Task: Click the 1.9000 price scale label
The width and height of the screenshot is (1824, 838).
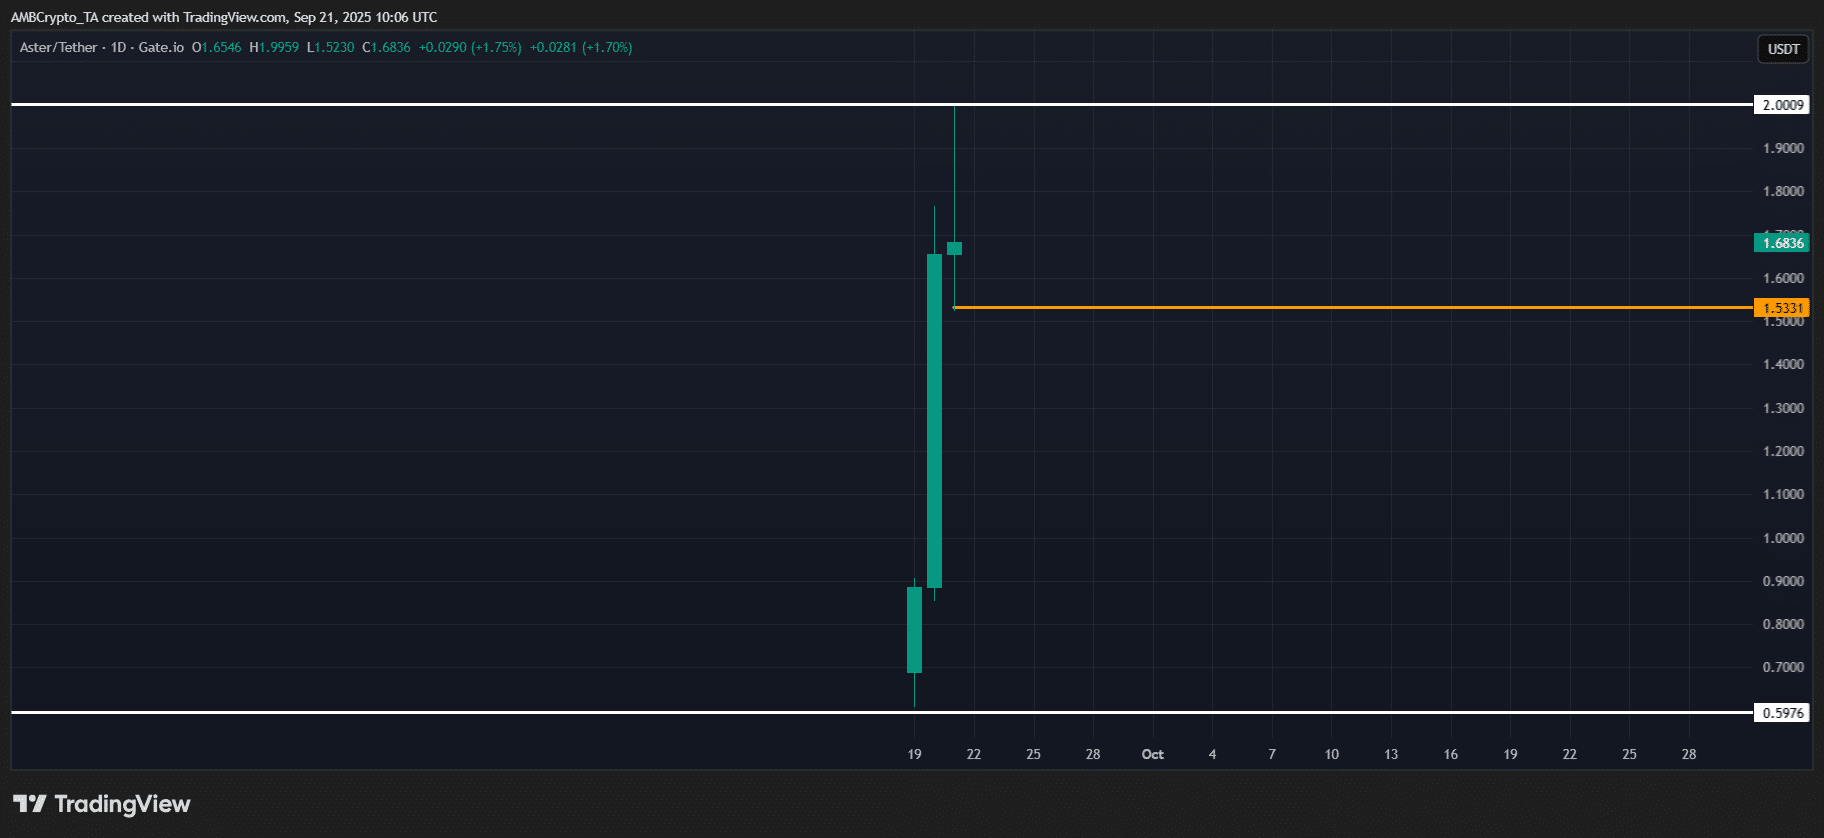Action: pyautogui.click(x=1782, y=148)
